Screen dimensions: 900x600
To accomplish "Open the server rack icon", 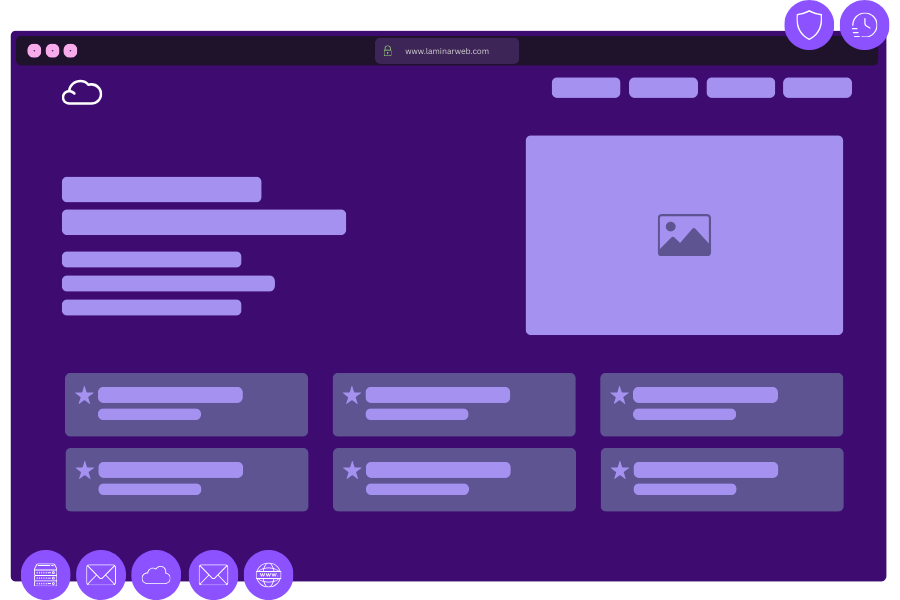I will click(x=46, y=575).
